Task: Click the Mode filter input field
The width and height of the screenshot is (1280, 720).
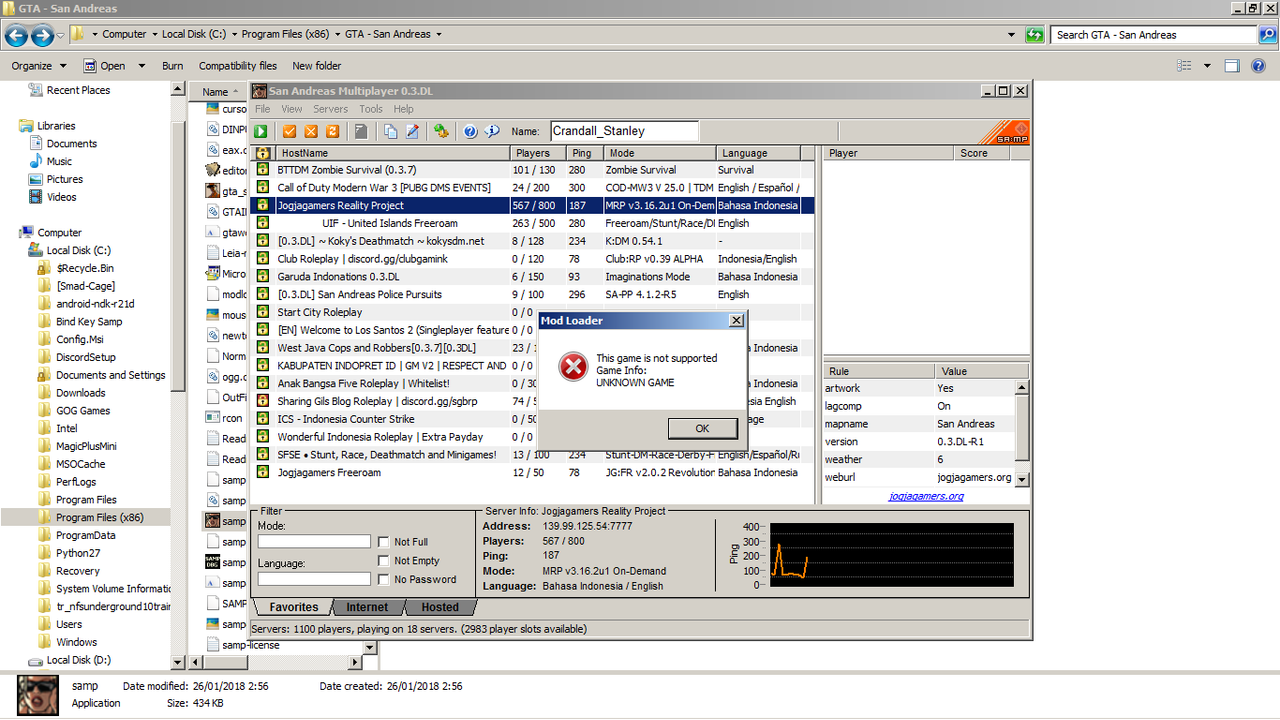Action: tap(314, 542)
